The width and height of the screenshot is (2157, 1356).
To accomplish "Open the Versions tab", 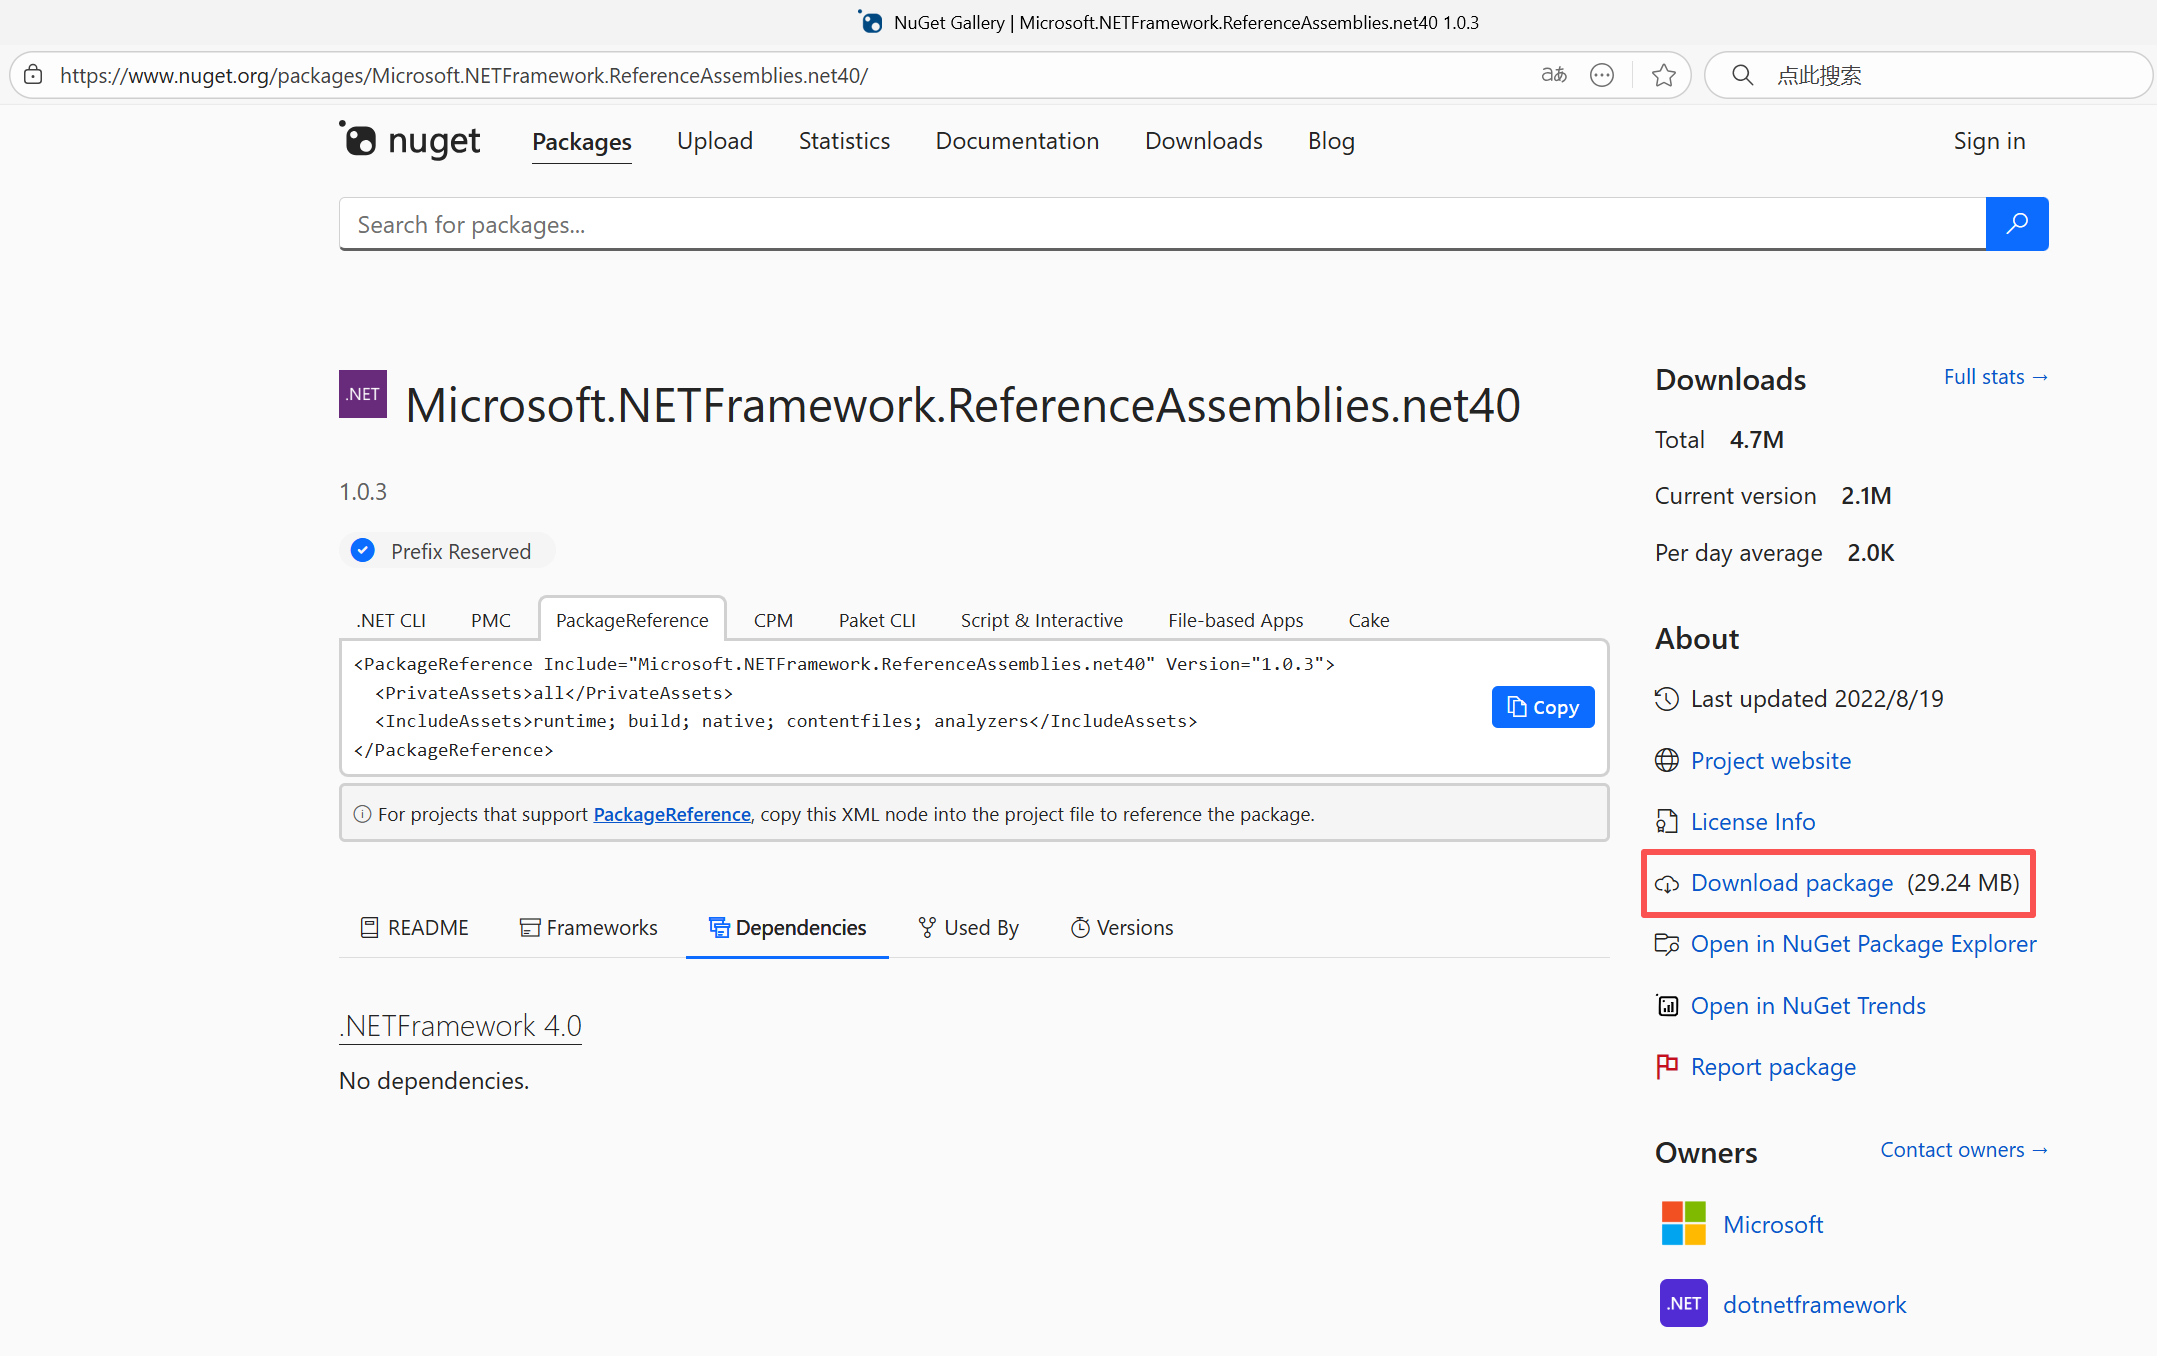I will (x=1122, y=927).
